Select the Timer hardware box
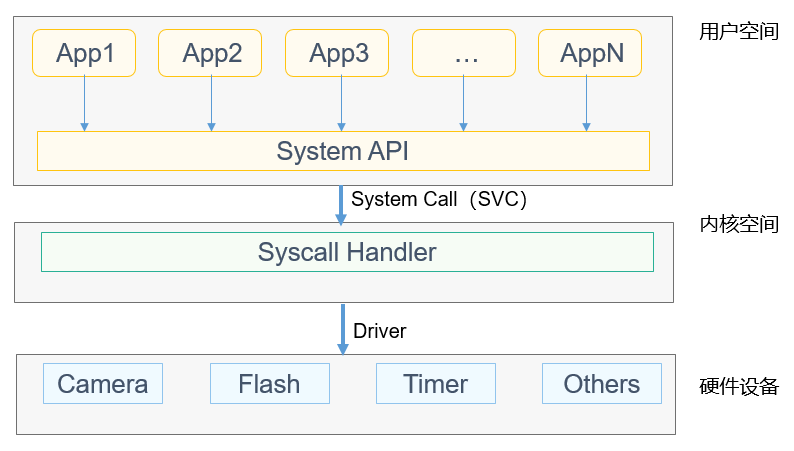Viewport: 794px width, 451px height. tap(435, 384)
